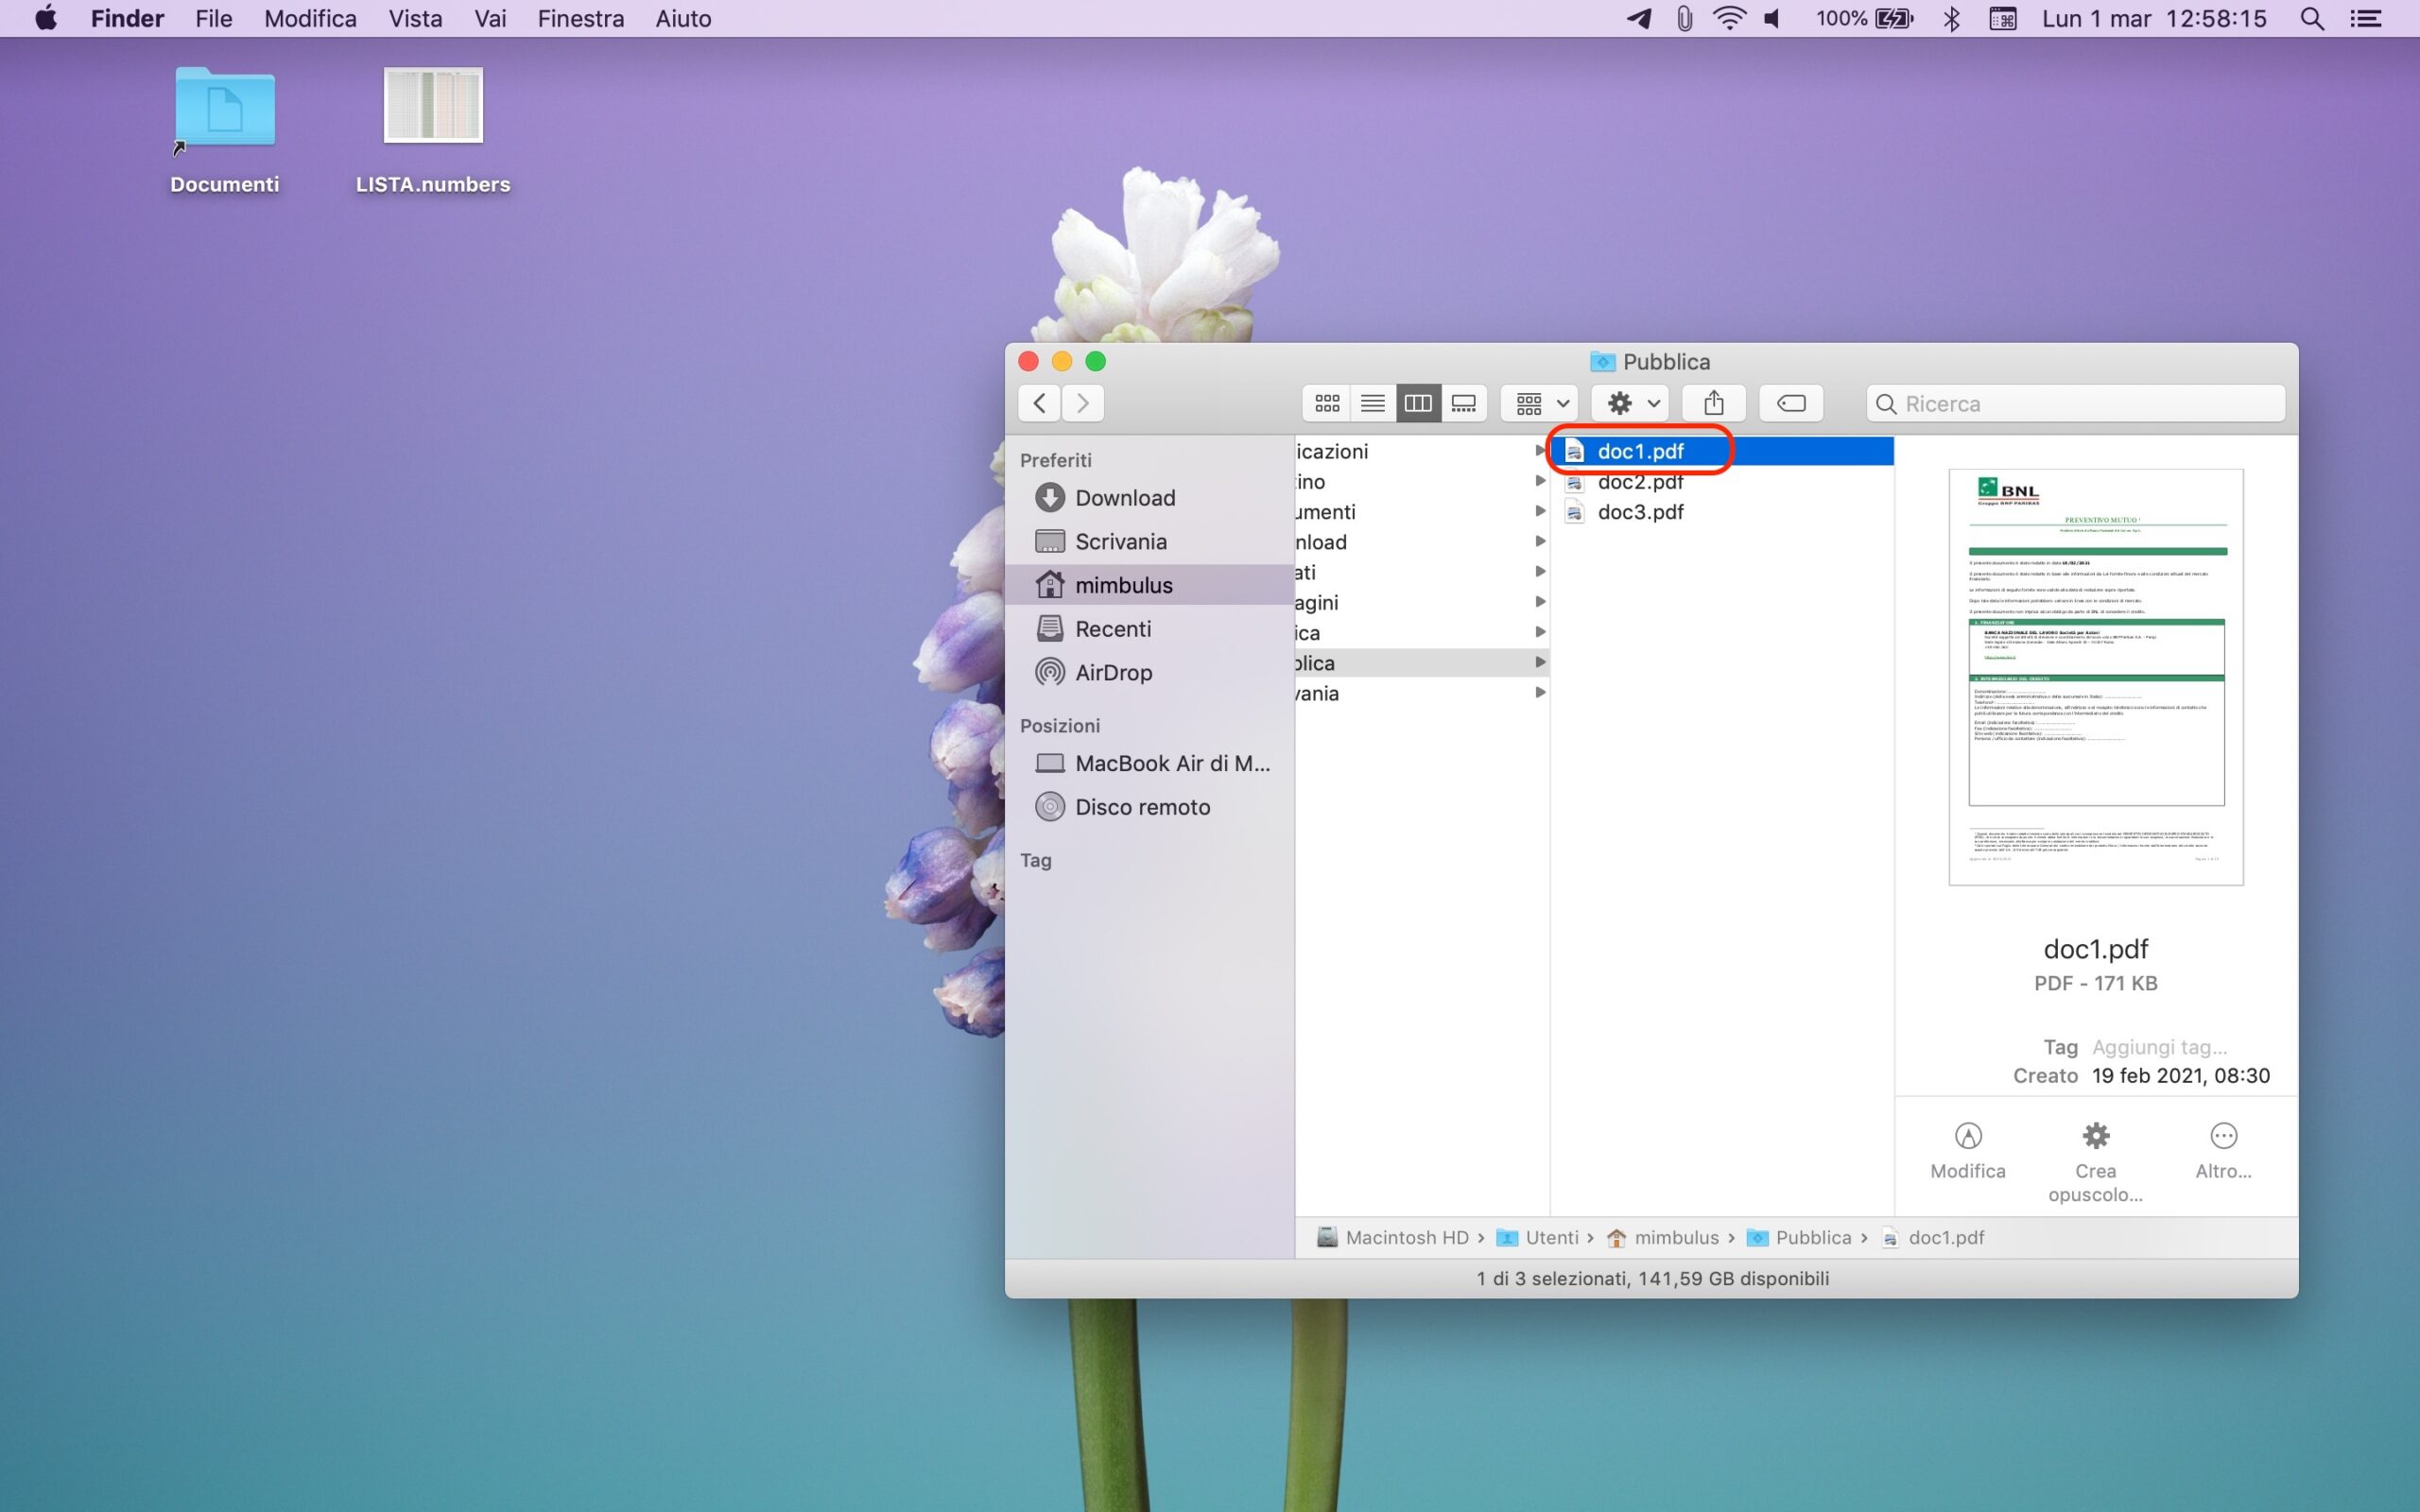Screen dimensions: 2420x1512
Task: Go back with the back arrow
Action: pyautogui.click(x=1040, y=403)
